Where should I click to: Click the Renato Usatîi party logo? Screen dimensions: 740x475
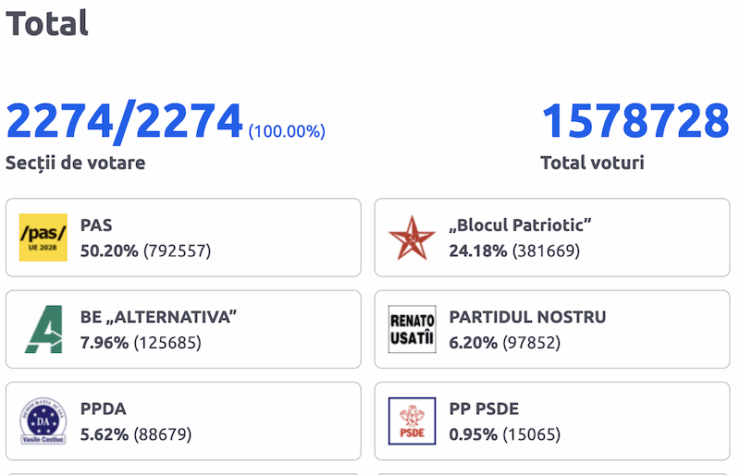(x=412, y=329)
